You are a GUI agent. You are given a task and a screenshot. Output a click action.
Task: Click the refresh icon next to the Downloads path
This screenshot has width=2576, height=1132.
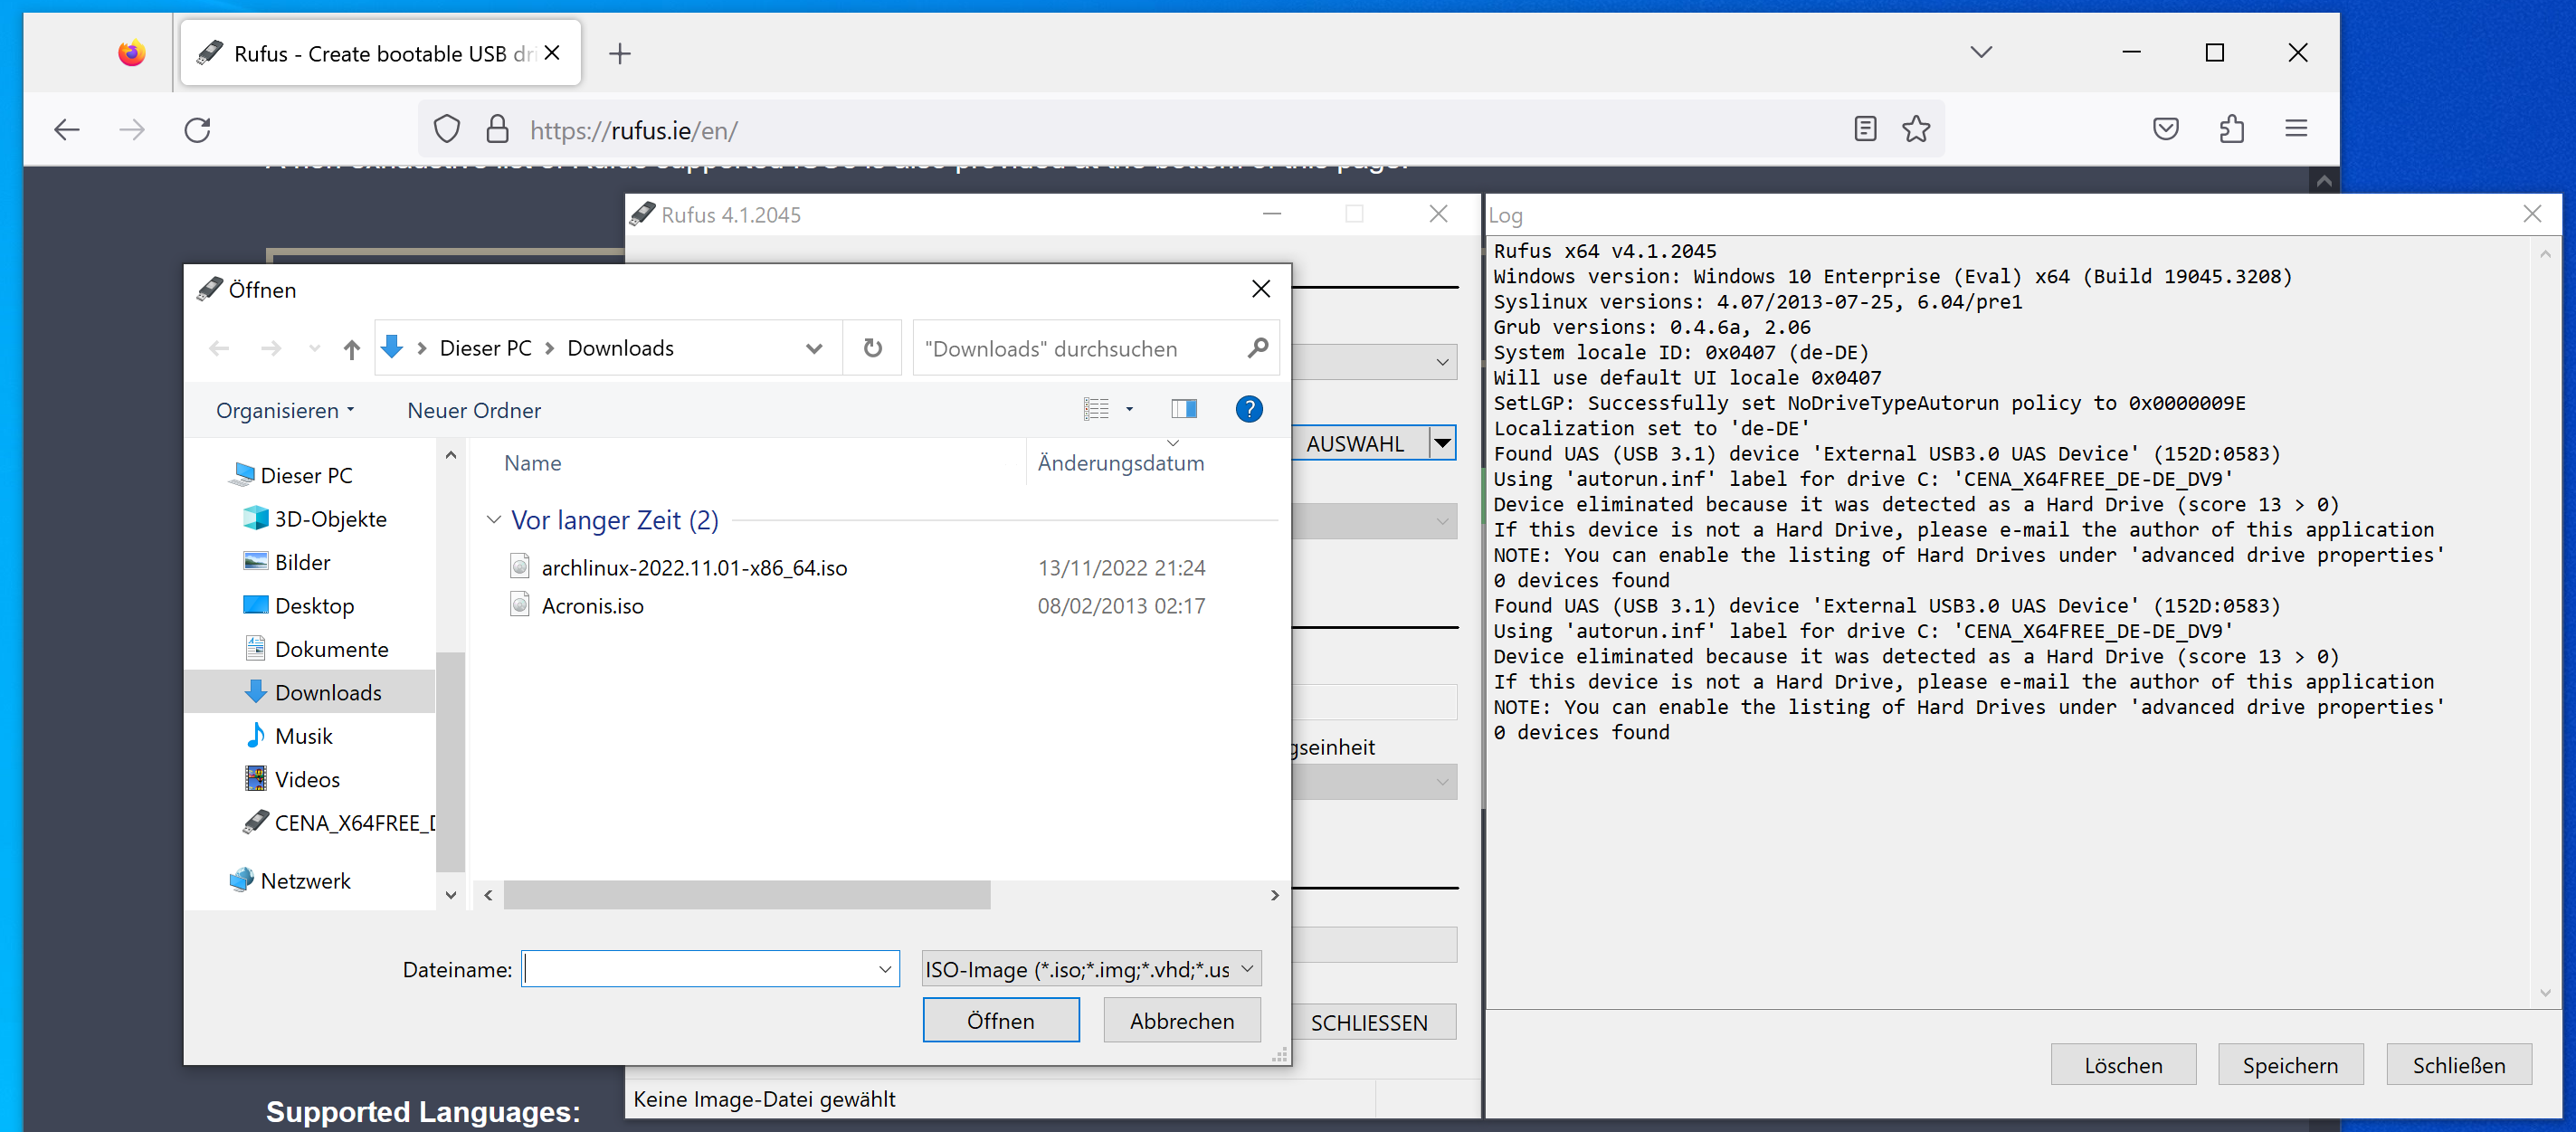click(x=872, y=347)
